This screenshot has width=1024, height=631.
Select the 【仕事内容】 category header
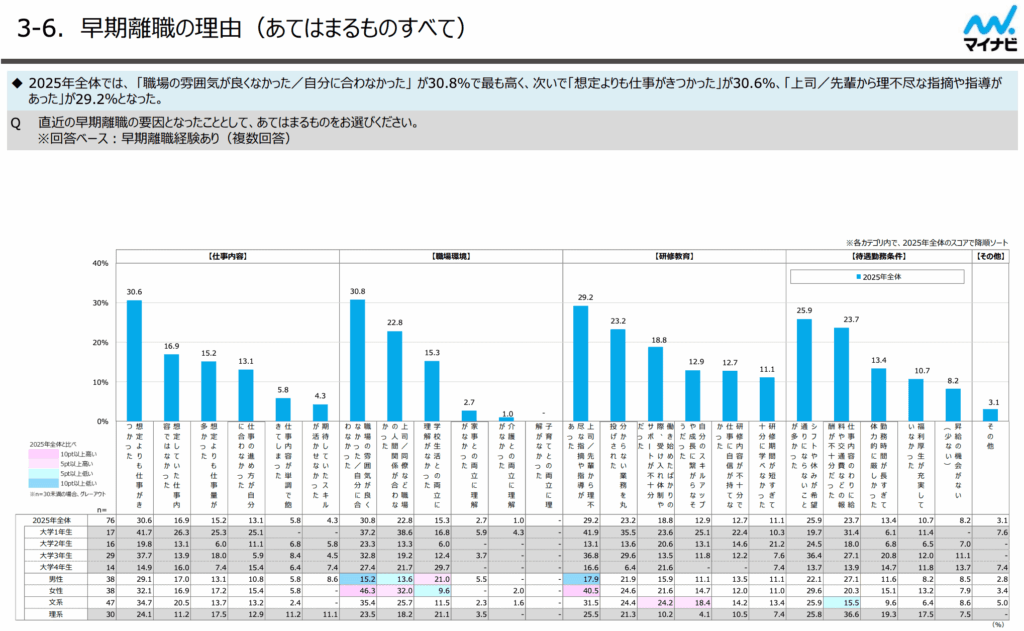point(228,256)
